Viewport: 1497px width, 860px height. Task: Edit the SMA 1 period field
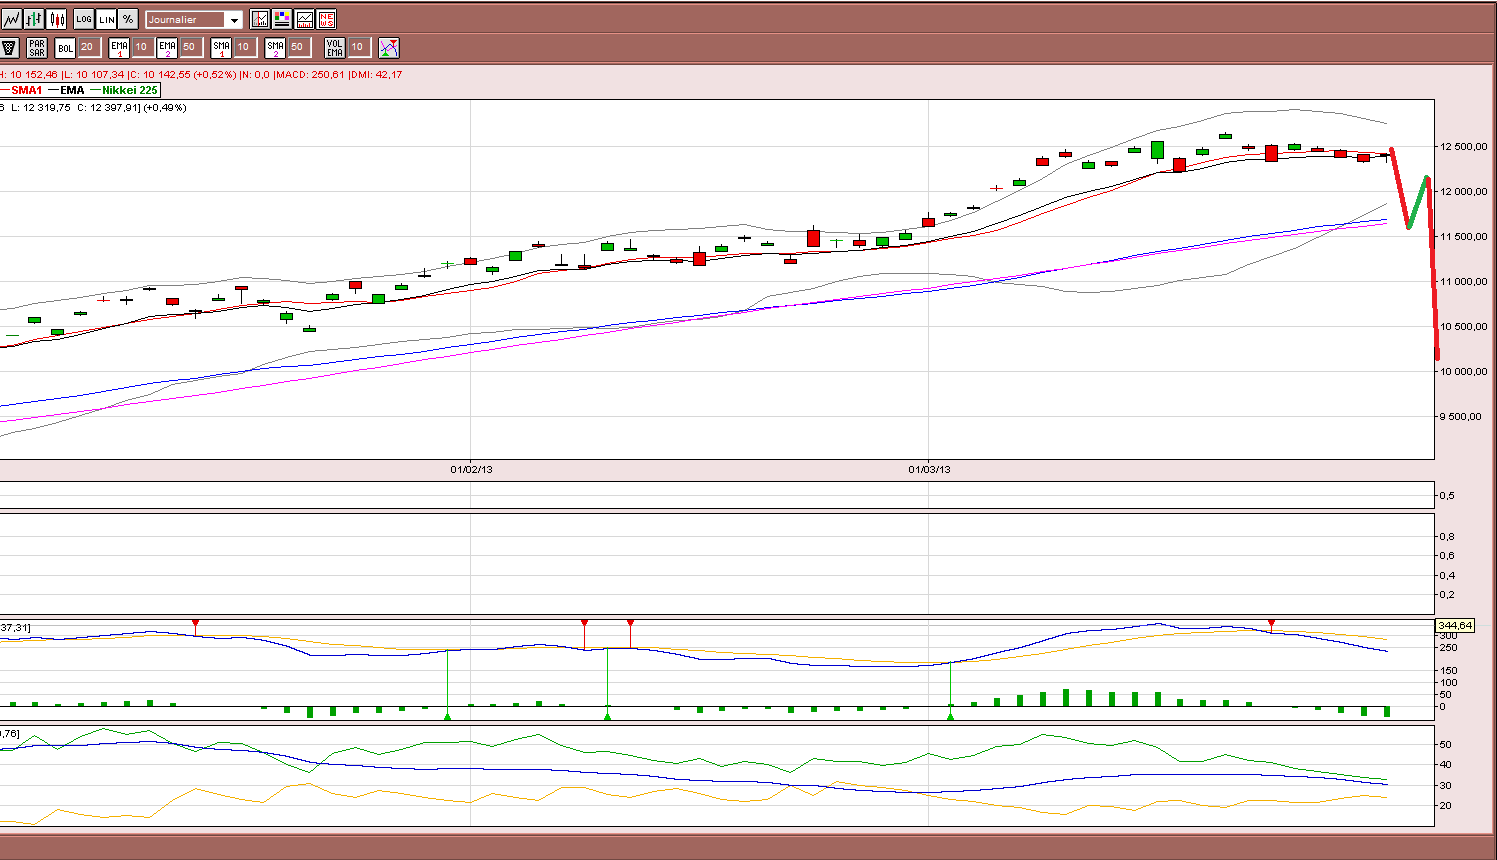[x=244, y=47]
